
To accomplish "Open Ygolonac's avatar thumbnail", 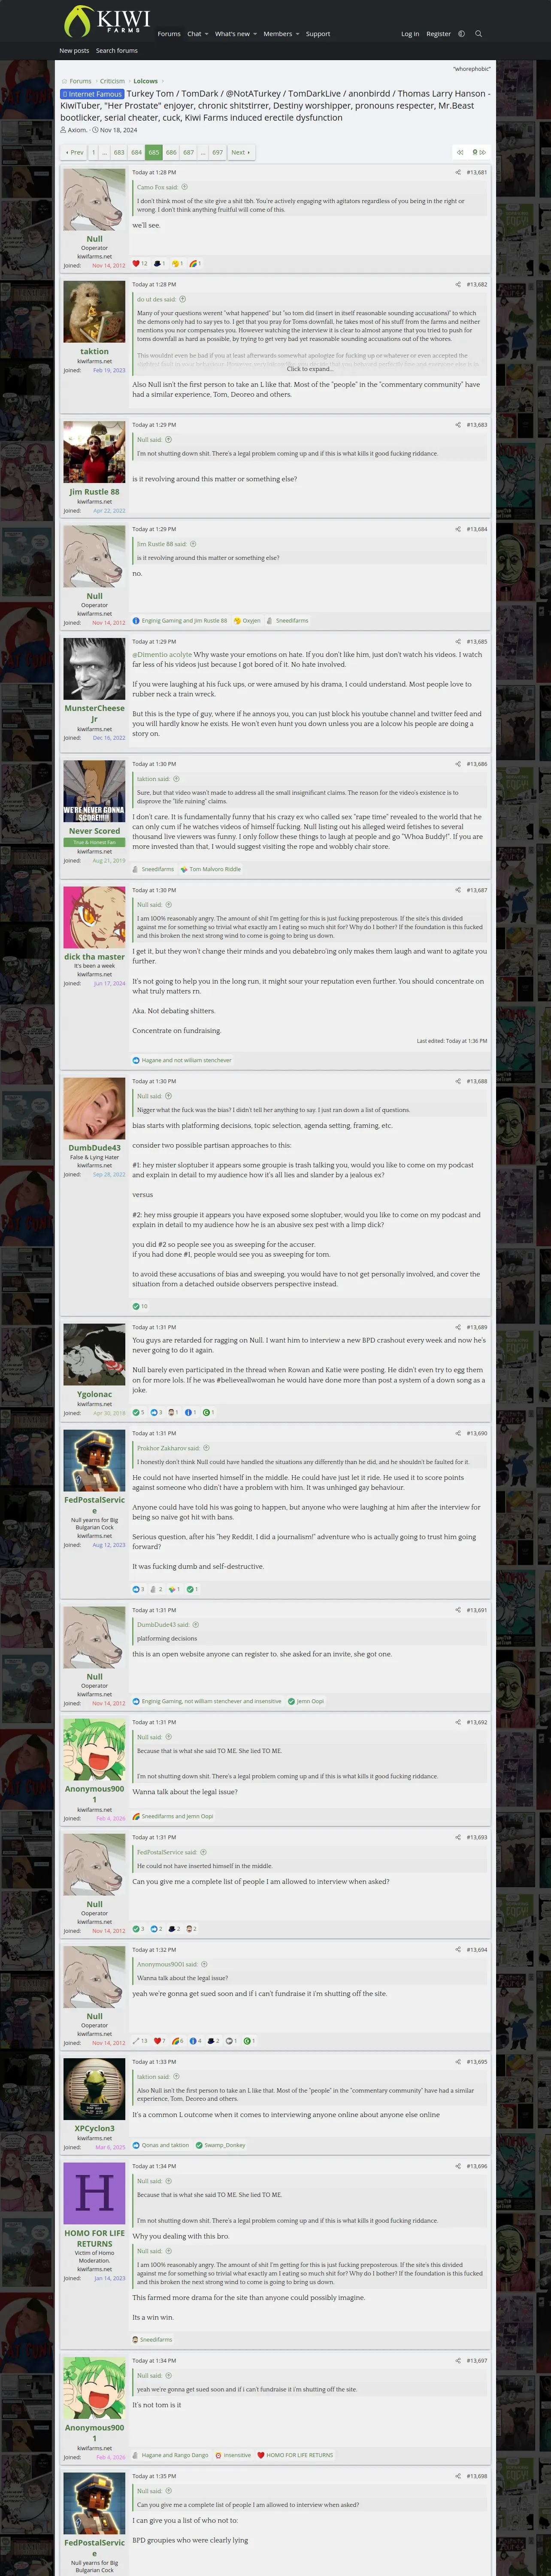I will point(94,1355).
